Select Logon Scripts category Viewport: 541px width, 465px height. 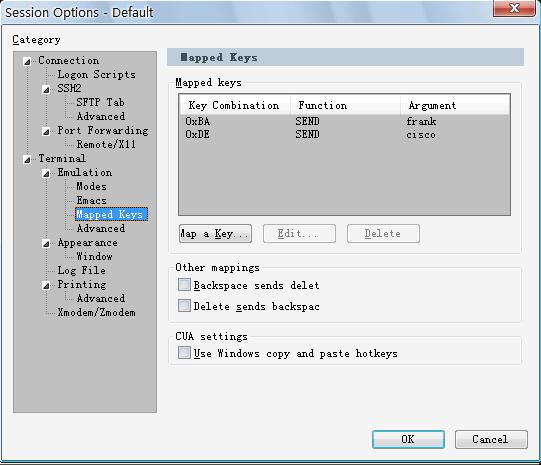tap(96, 74)
